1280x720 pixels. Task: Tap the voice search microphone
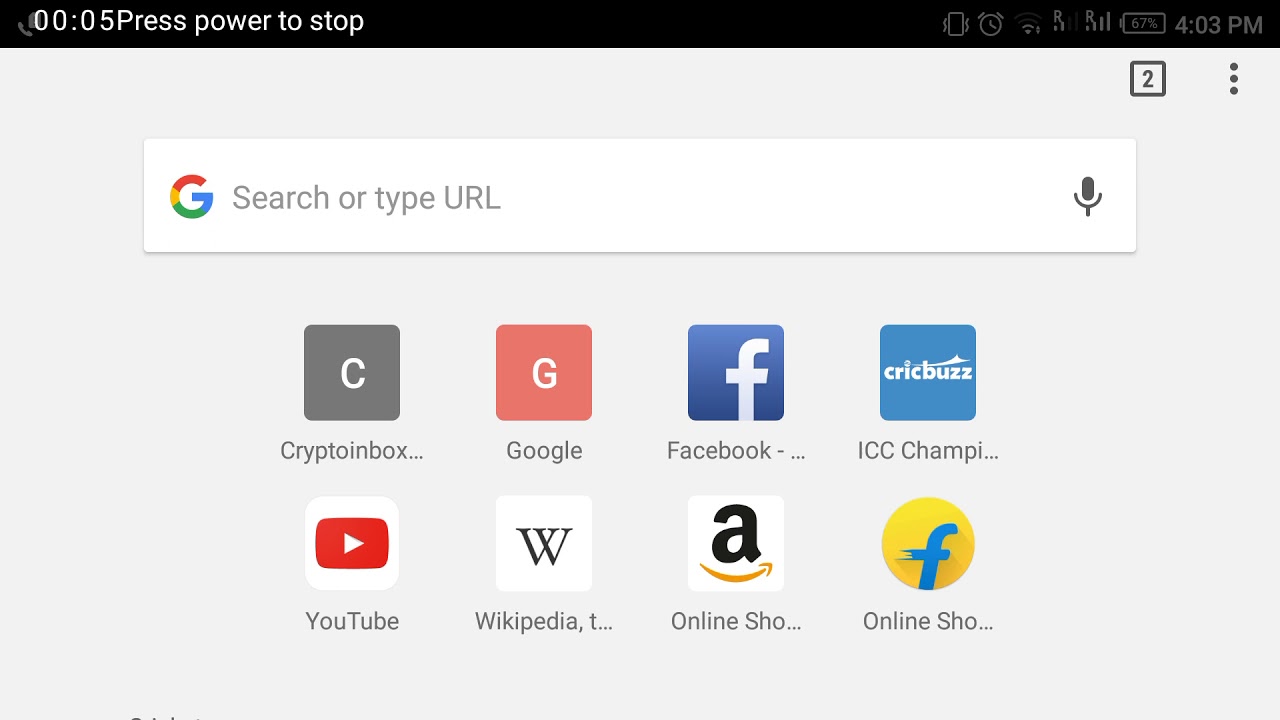(1087, 197)
